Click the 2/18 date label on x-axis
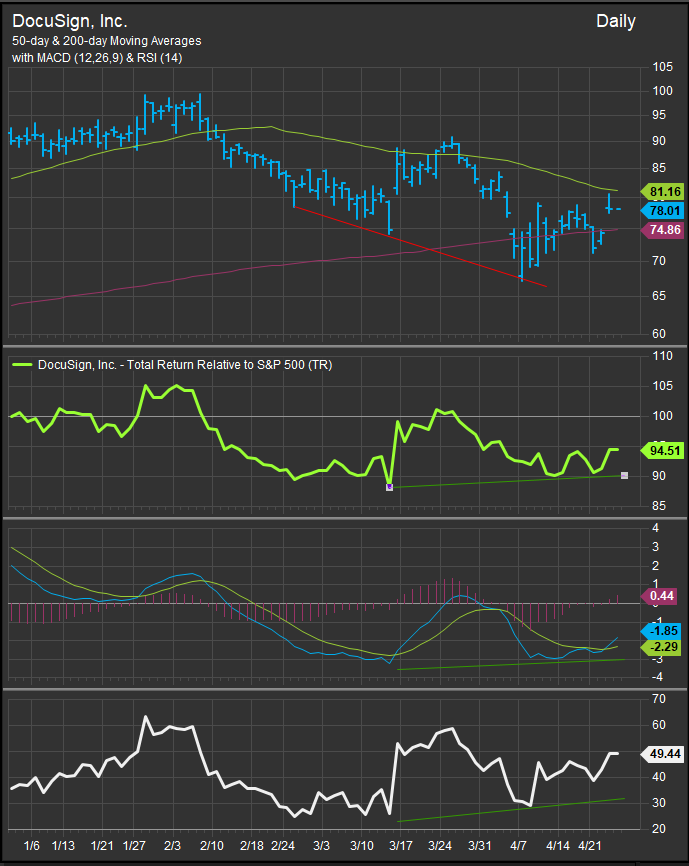 [252, 846]
